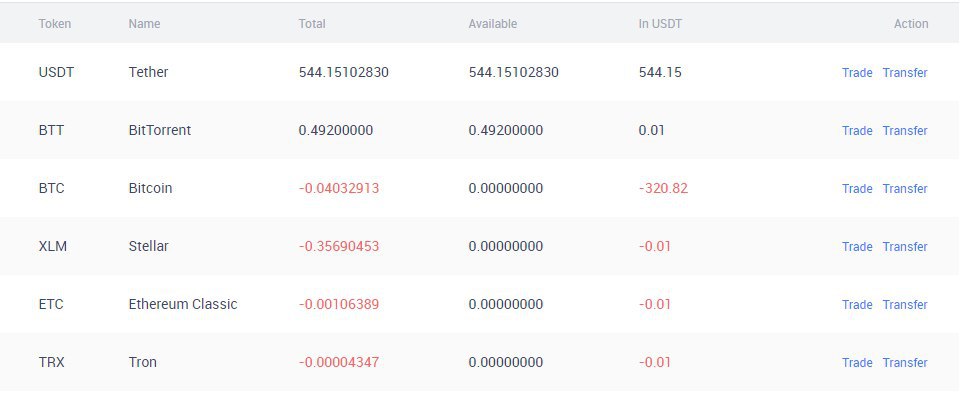This screenshot has height=400, width=968.
Task: Open Transfer for the XLM Stellar row
Action: tap(905, 247)
